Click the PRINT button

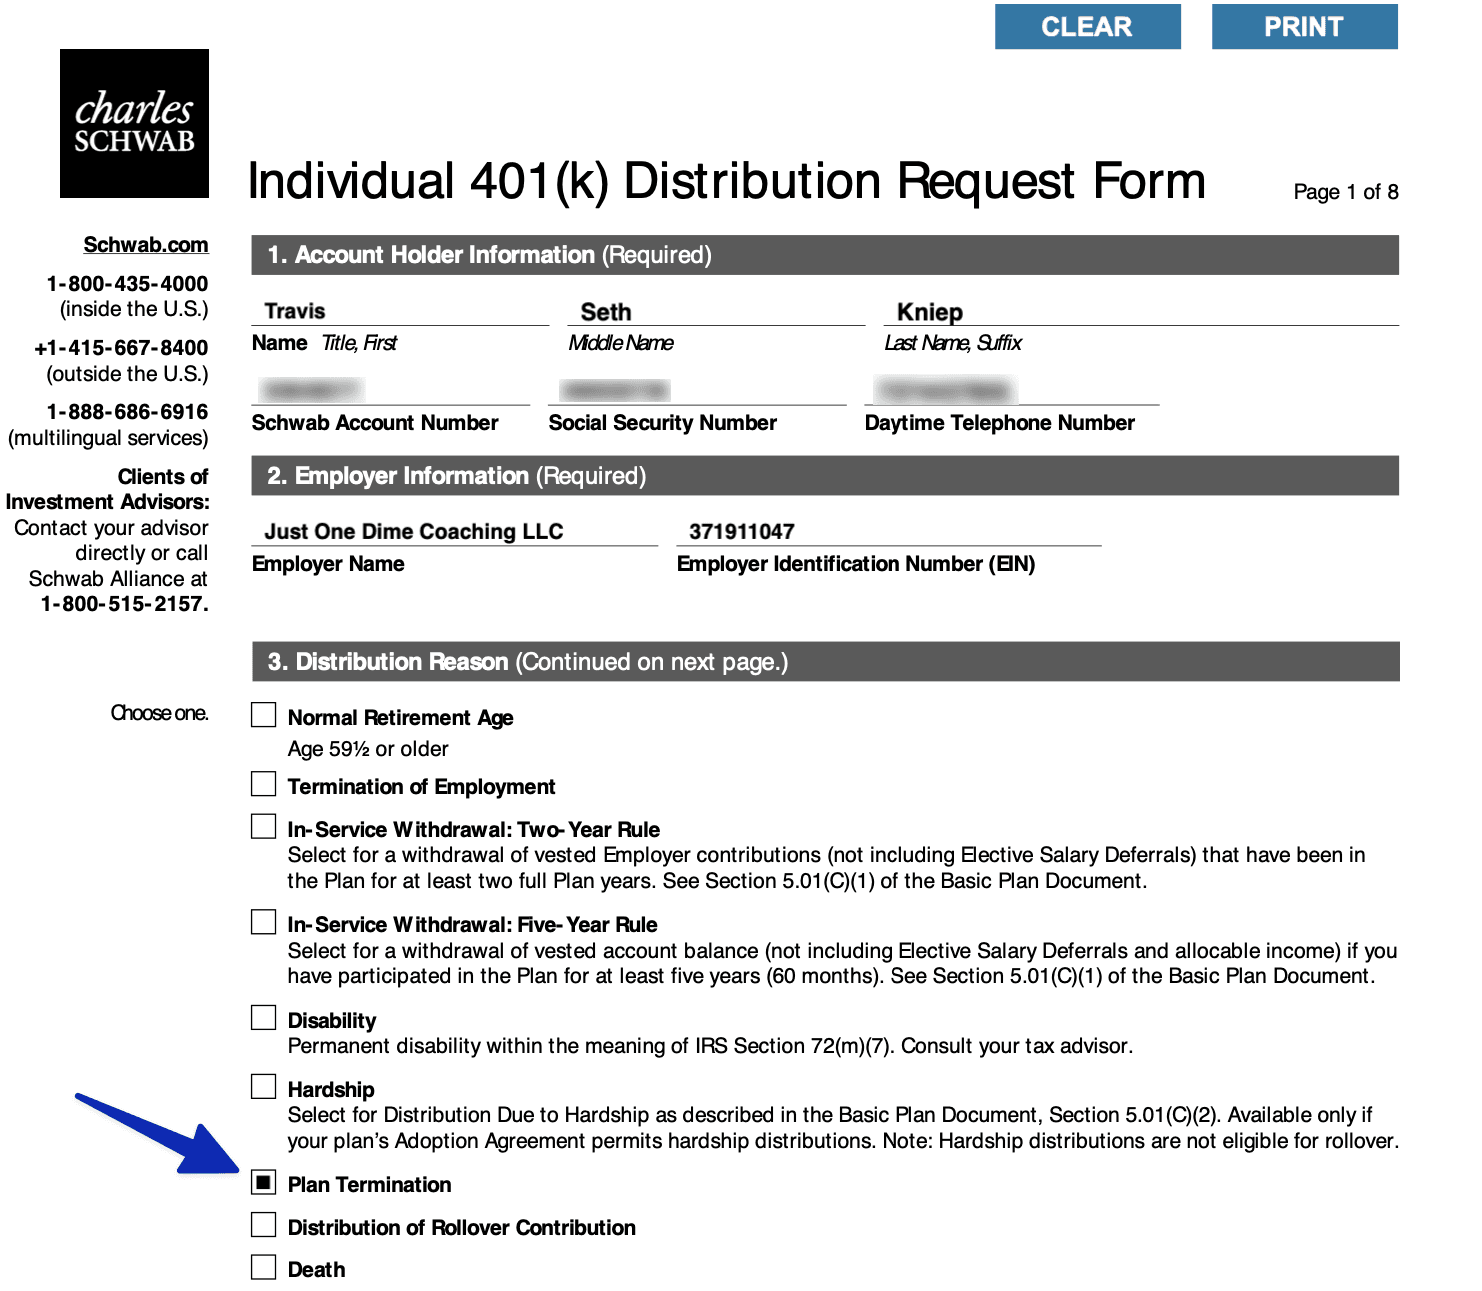coord(1304,26)
